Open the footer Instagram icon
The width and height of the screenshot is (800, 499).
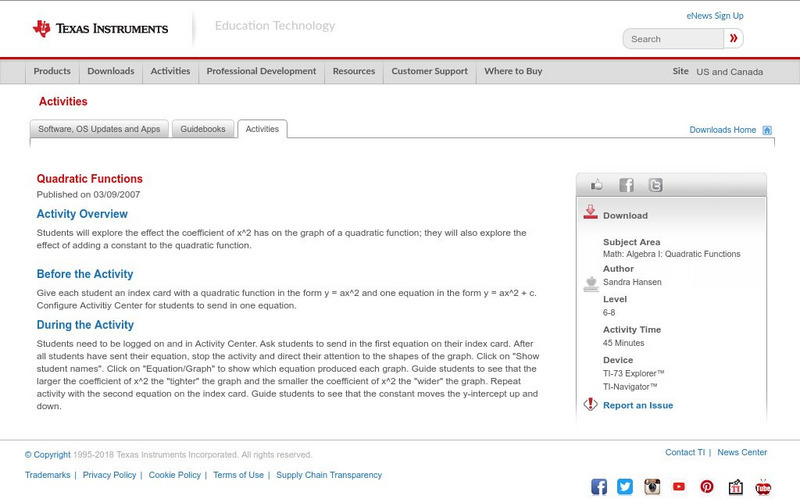pos(652,486)
